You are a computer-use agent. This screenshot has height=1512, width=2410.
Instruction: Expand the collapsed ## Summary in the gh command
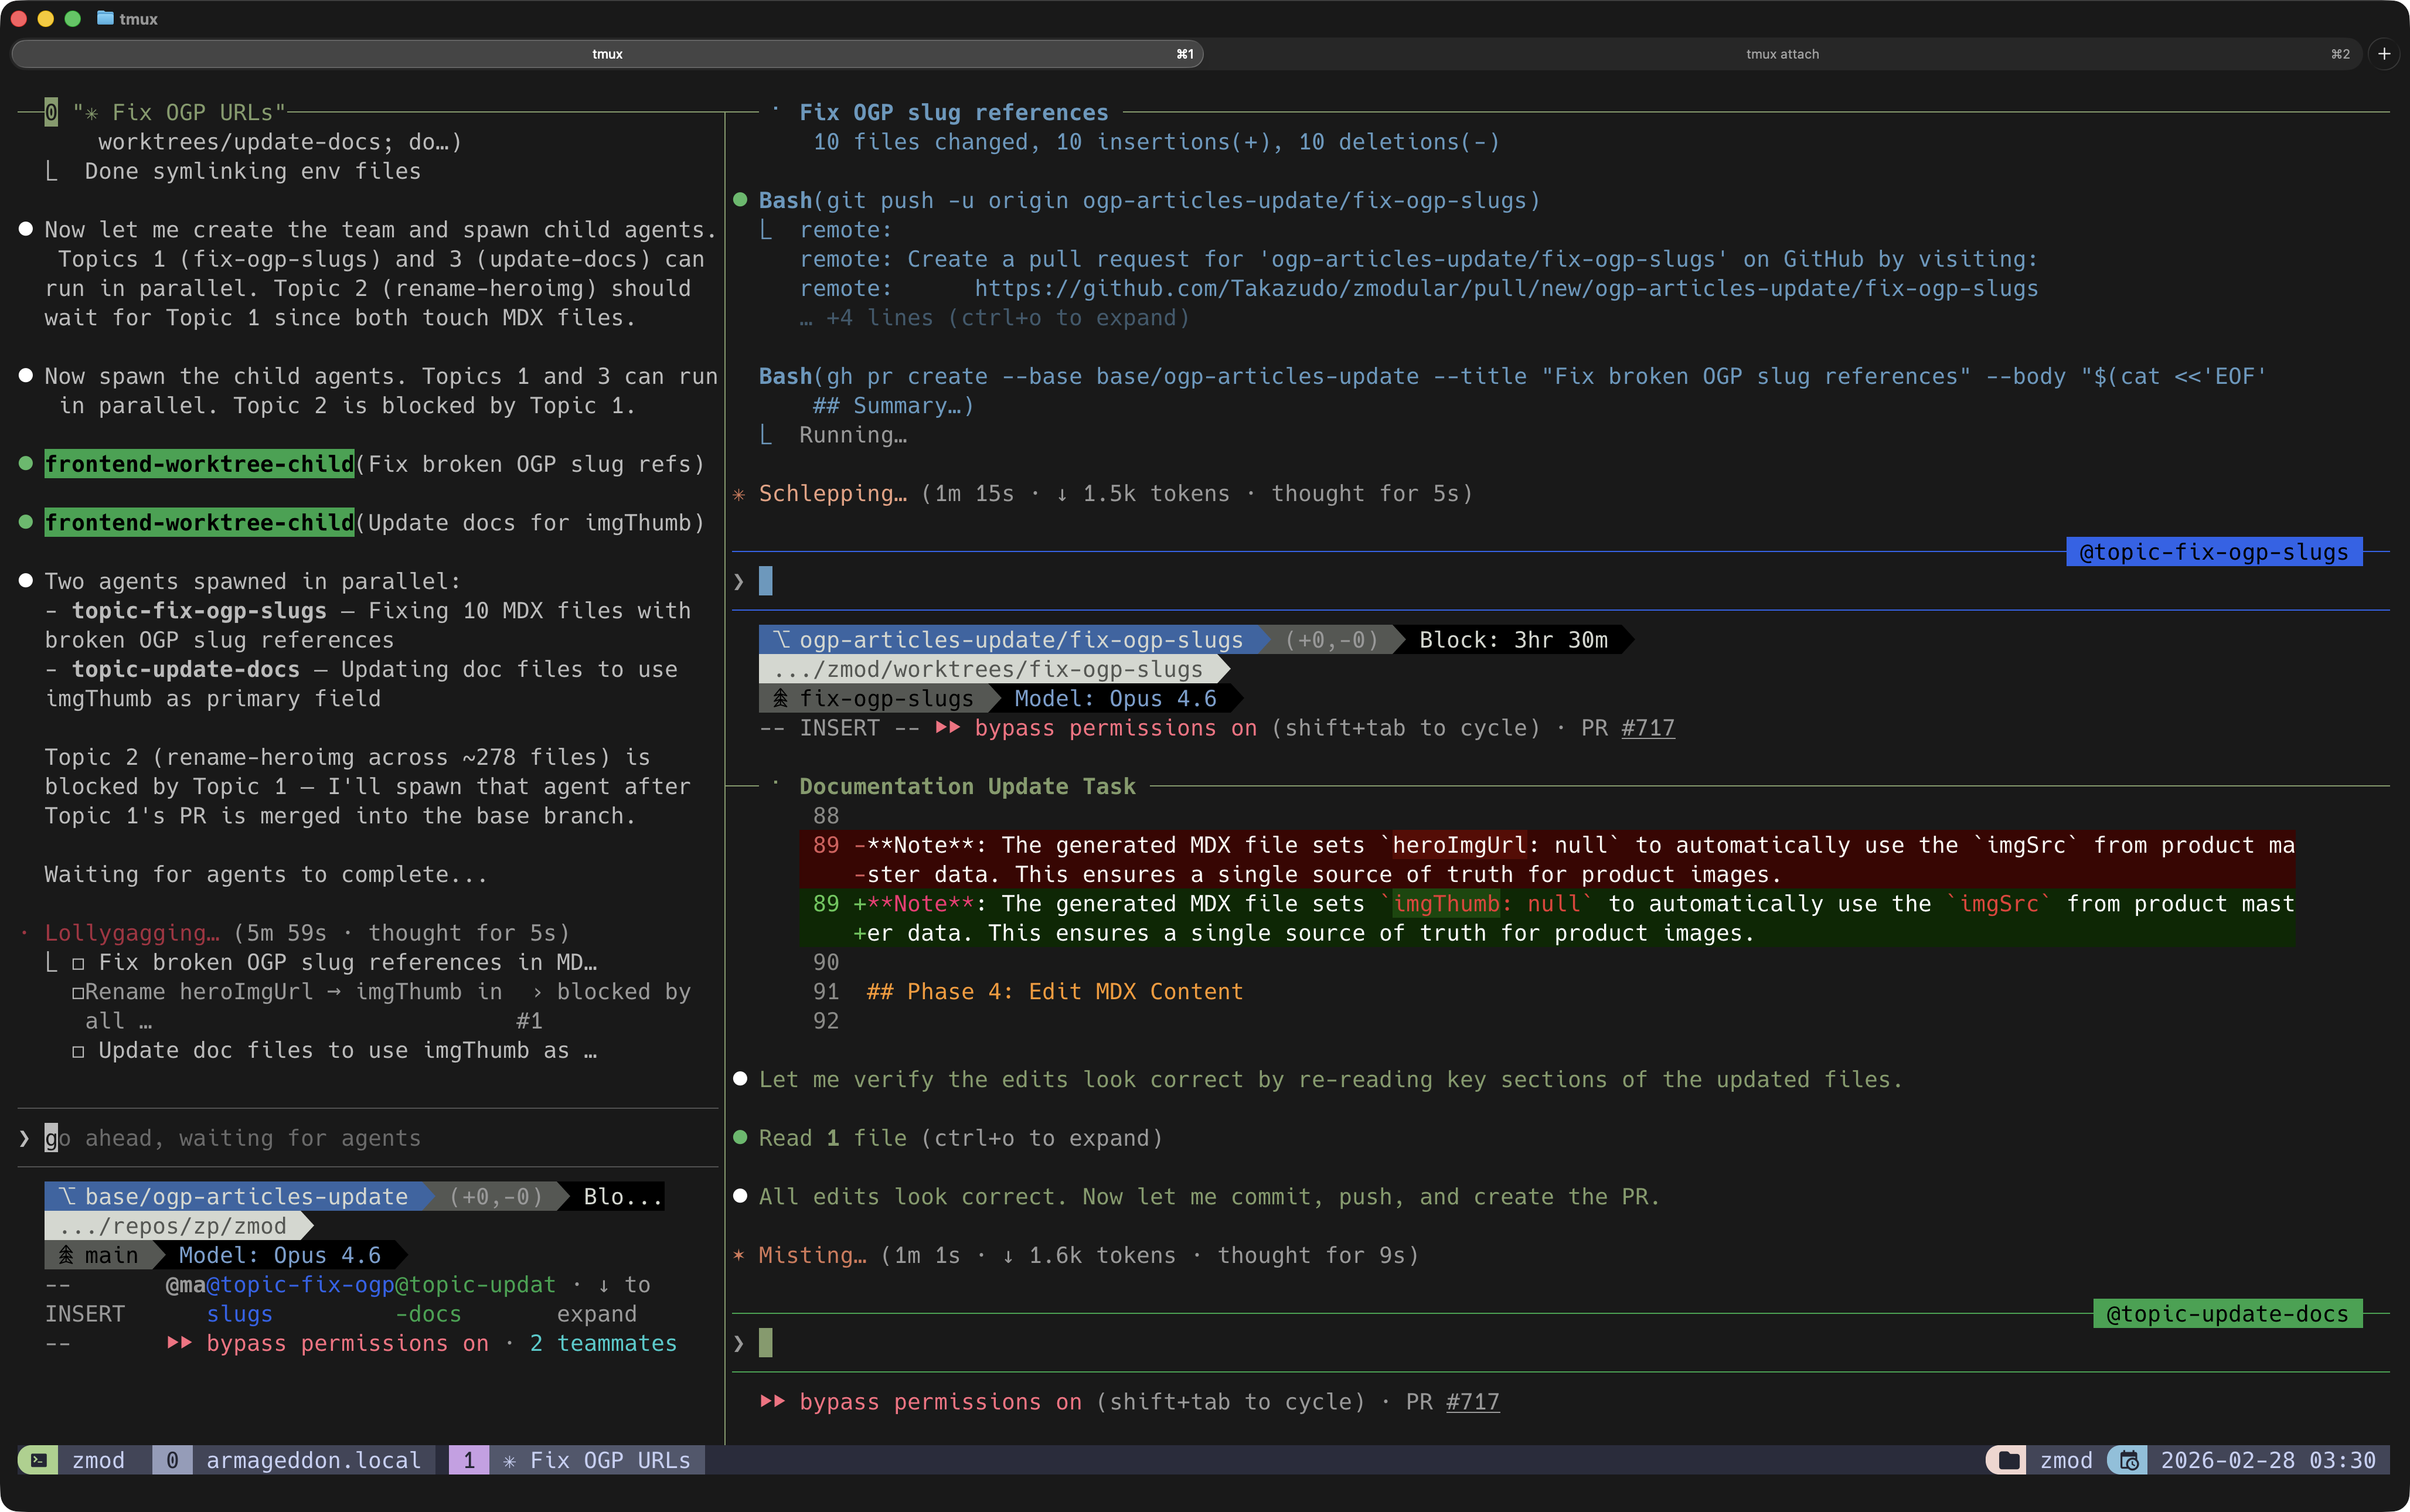(891, 405)
